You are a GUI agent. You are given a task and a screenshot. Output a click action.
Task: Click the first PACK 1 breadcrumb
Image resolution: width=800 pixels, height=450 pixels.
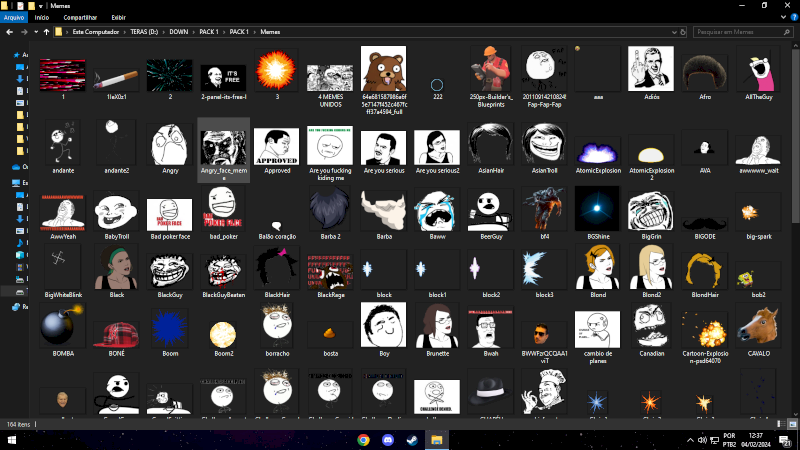pyautogui.click(x=209, y=32)
